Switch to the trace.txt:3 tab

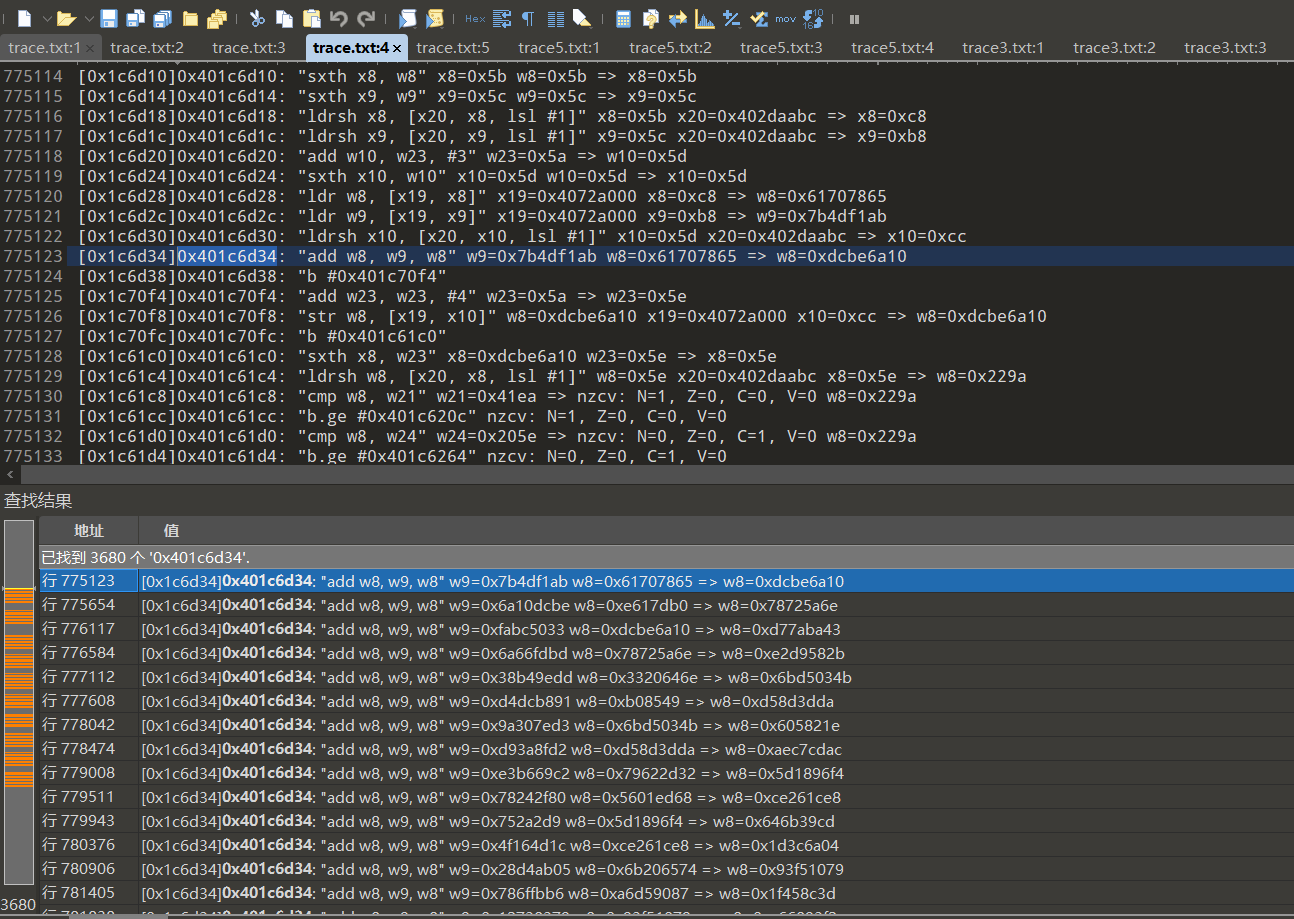(x=249, y=47)
